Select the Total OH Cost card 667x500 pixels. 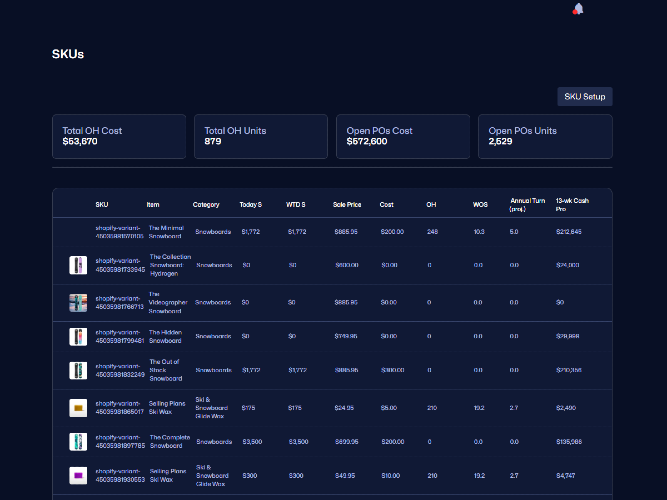point(119,137)
